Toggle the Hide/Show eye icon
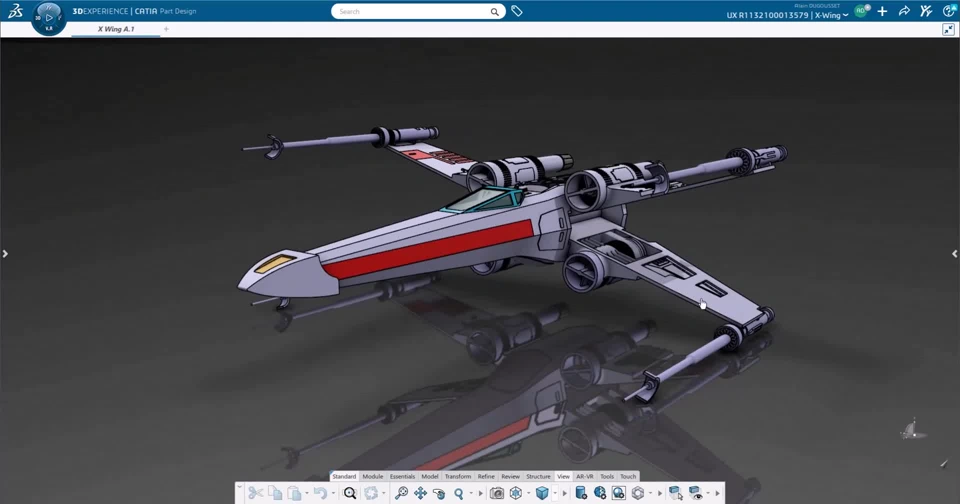960x504 pixels. point(696,493)
